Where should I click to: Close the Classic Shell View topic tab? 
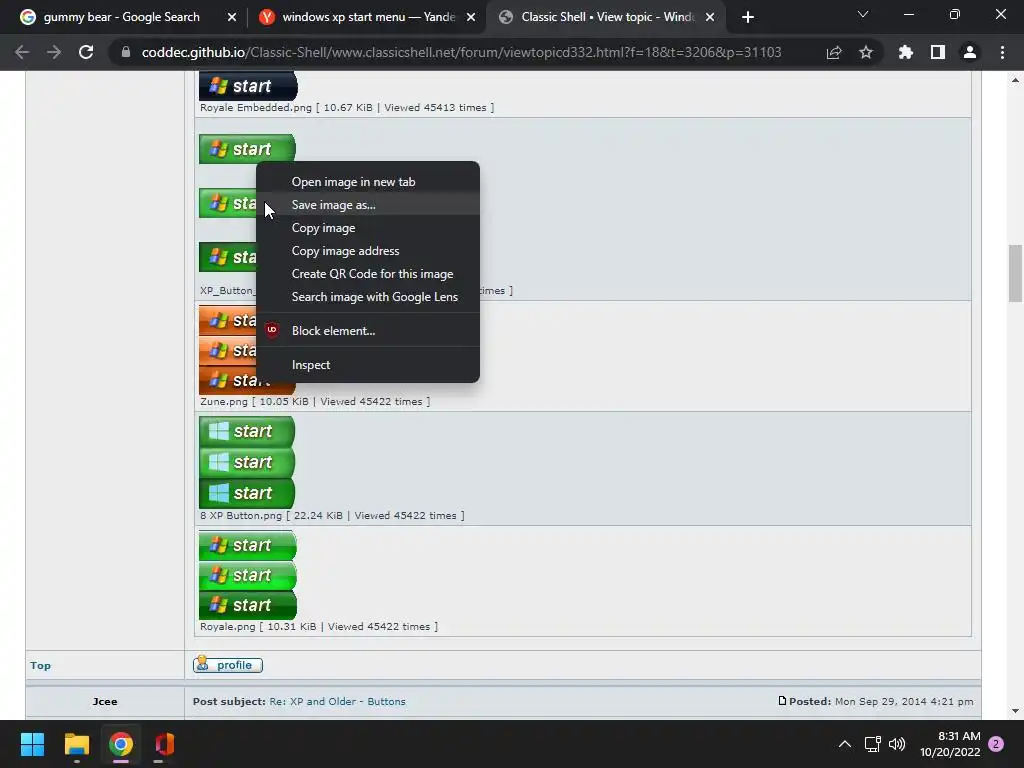[710, 17]
